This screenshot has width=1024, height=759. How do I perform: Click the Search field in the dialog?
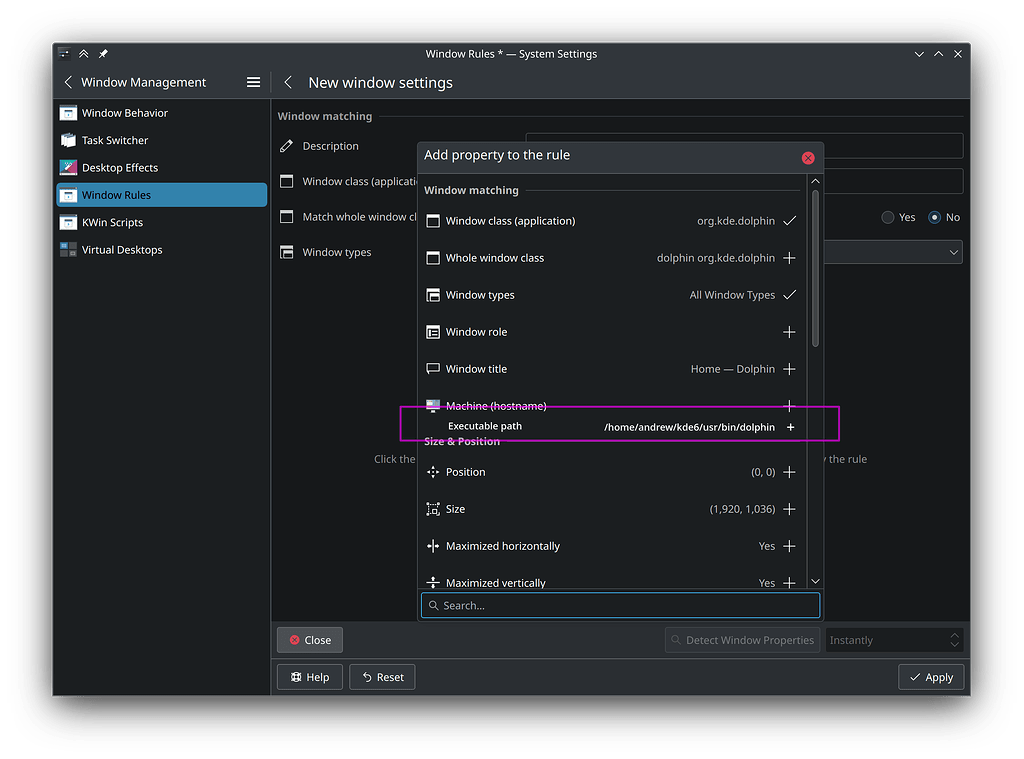(x=620, y=605)
